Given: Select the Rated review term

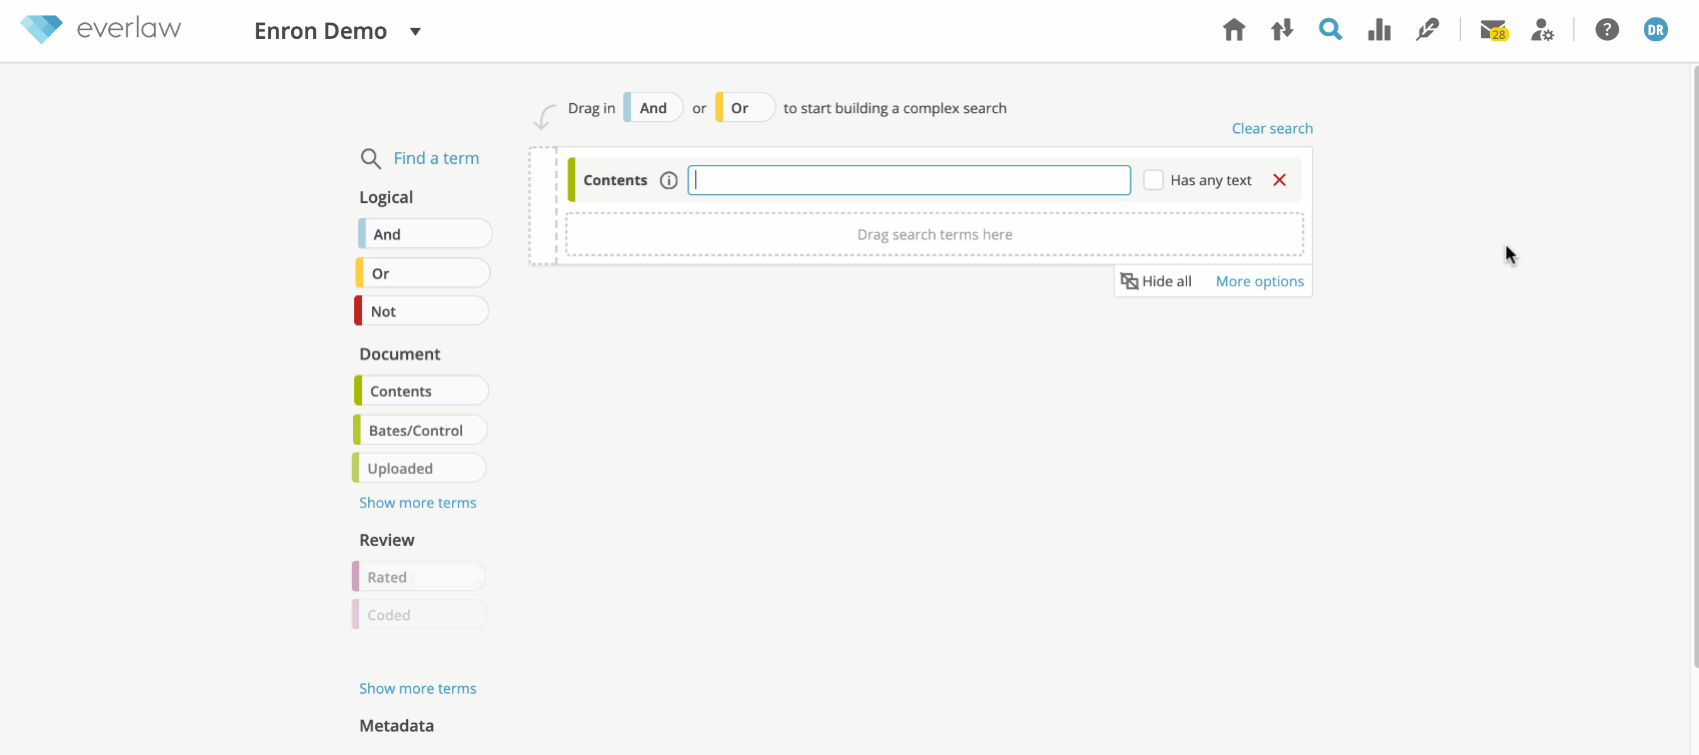Looking at the screenshot, I should (419, 577).
